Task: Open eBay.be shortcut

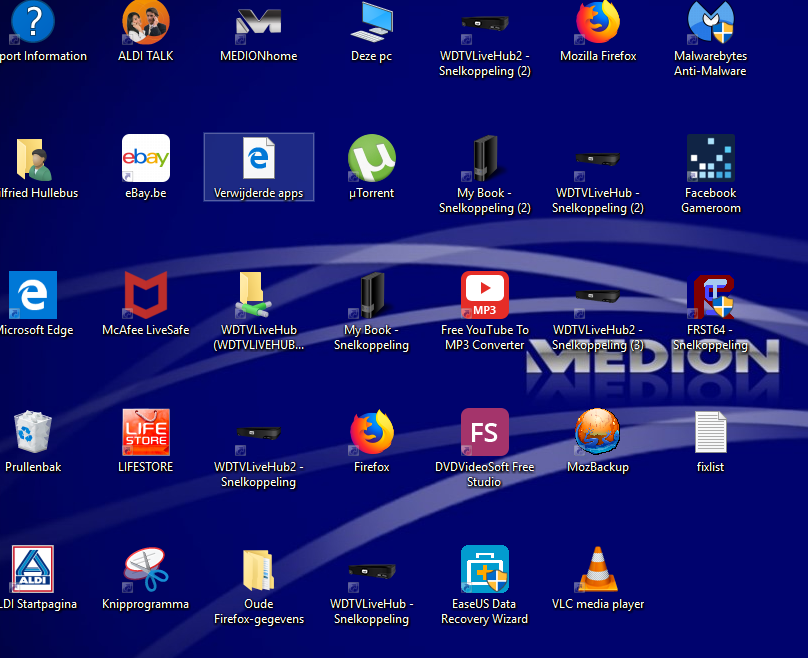Action: 146,158
